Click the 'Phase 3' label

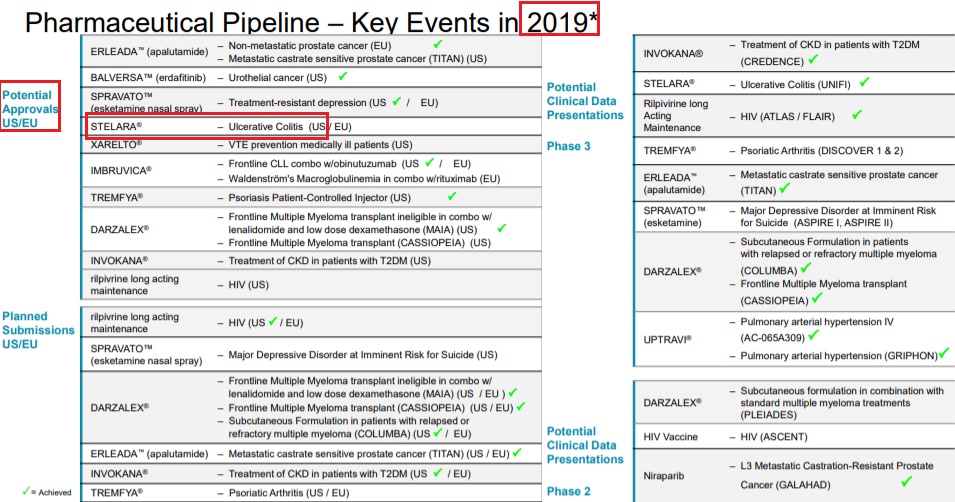568,146
